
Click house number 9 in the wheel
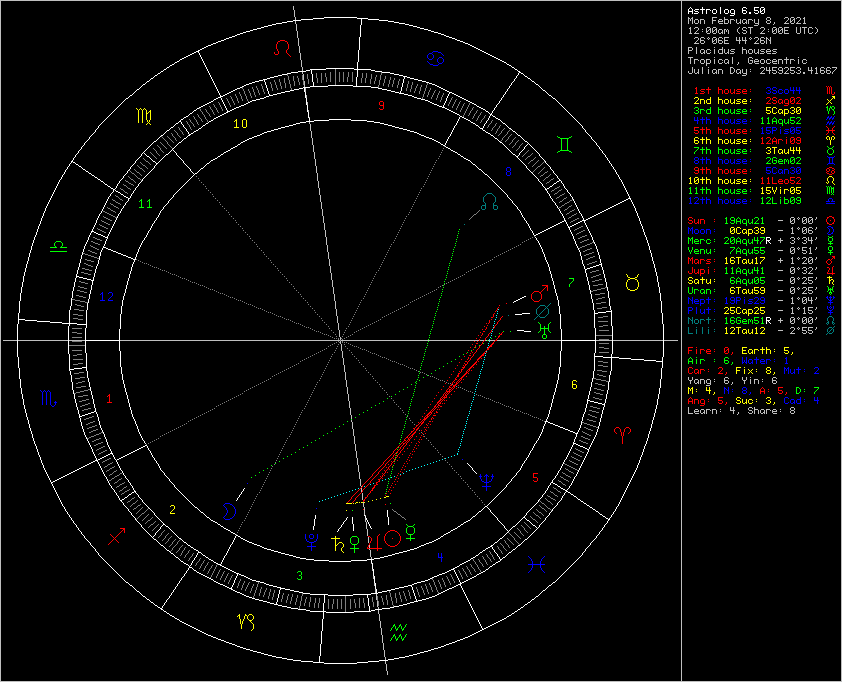click(381, 106)
